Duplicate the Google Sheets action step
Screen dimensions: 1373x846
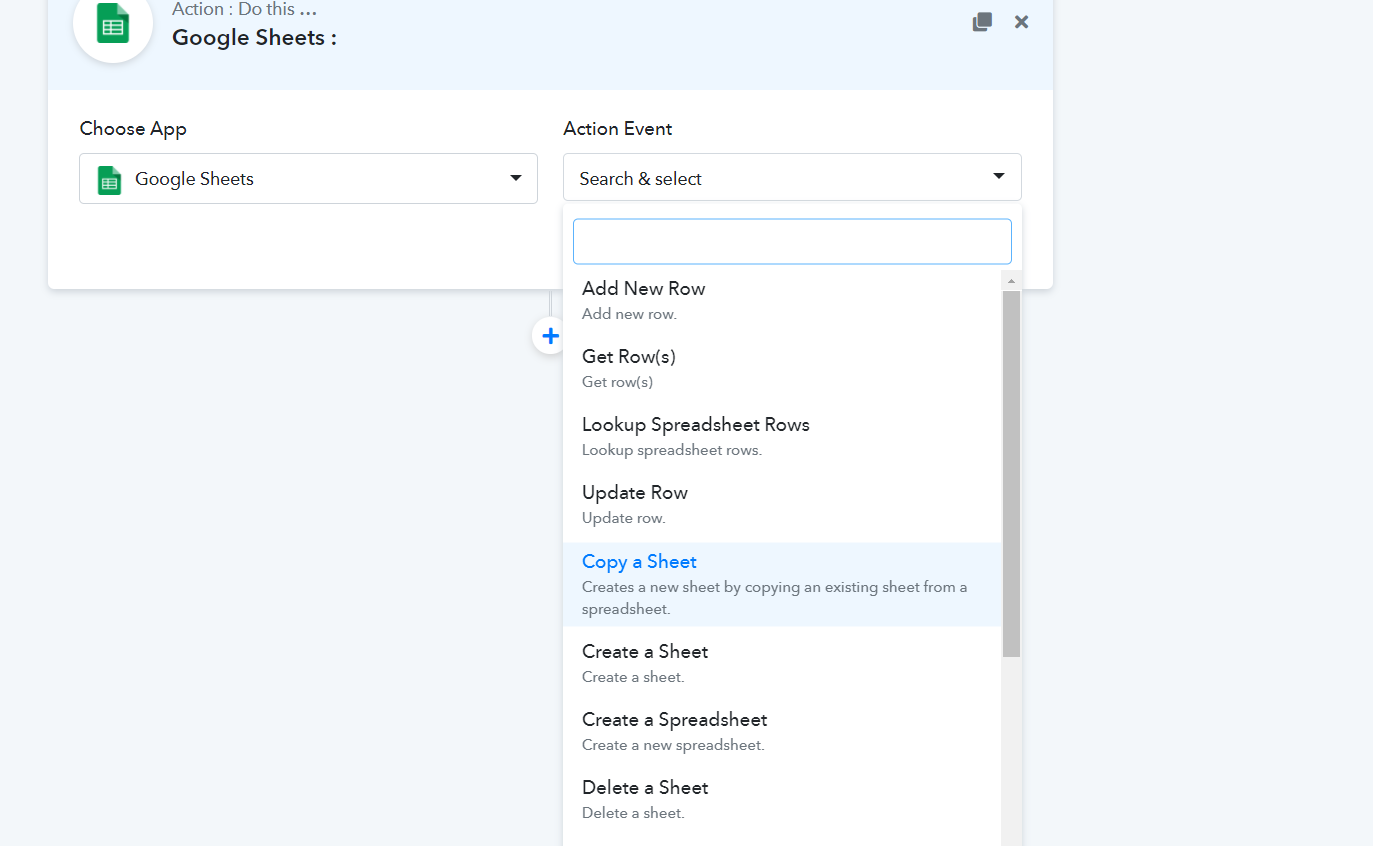click(982, 22)
